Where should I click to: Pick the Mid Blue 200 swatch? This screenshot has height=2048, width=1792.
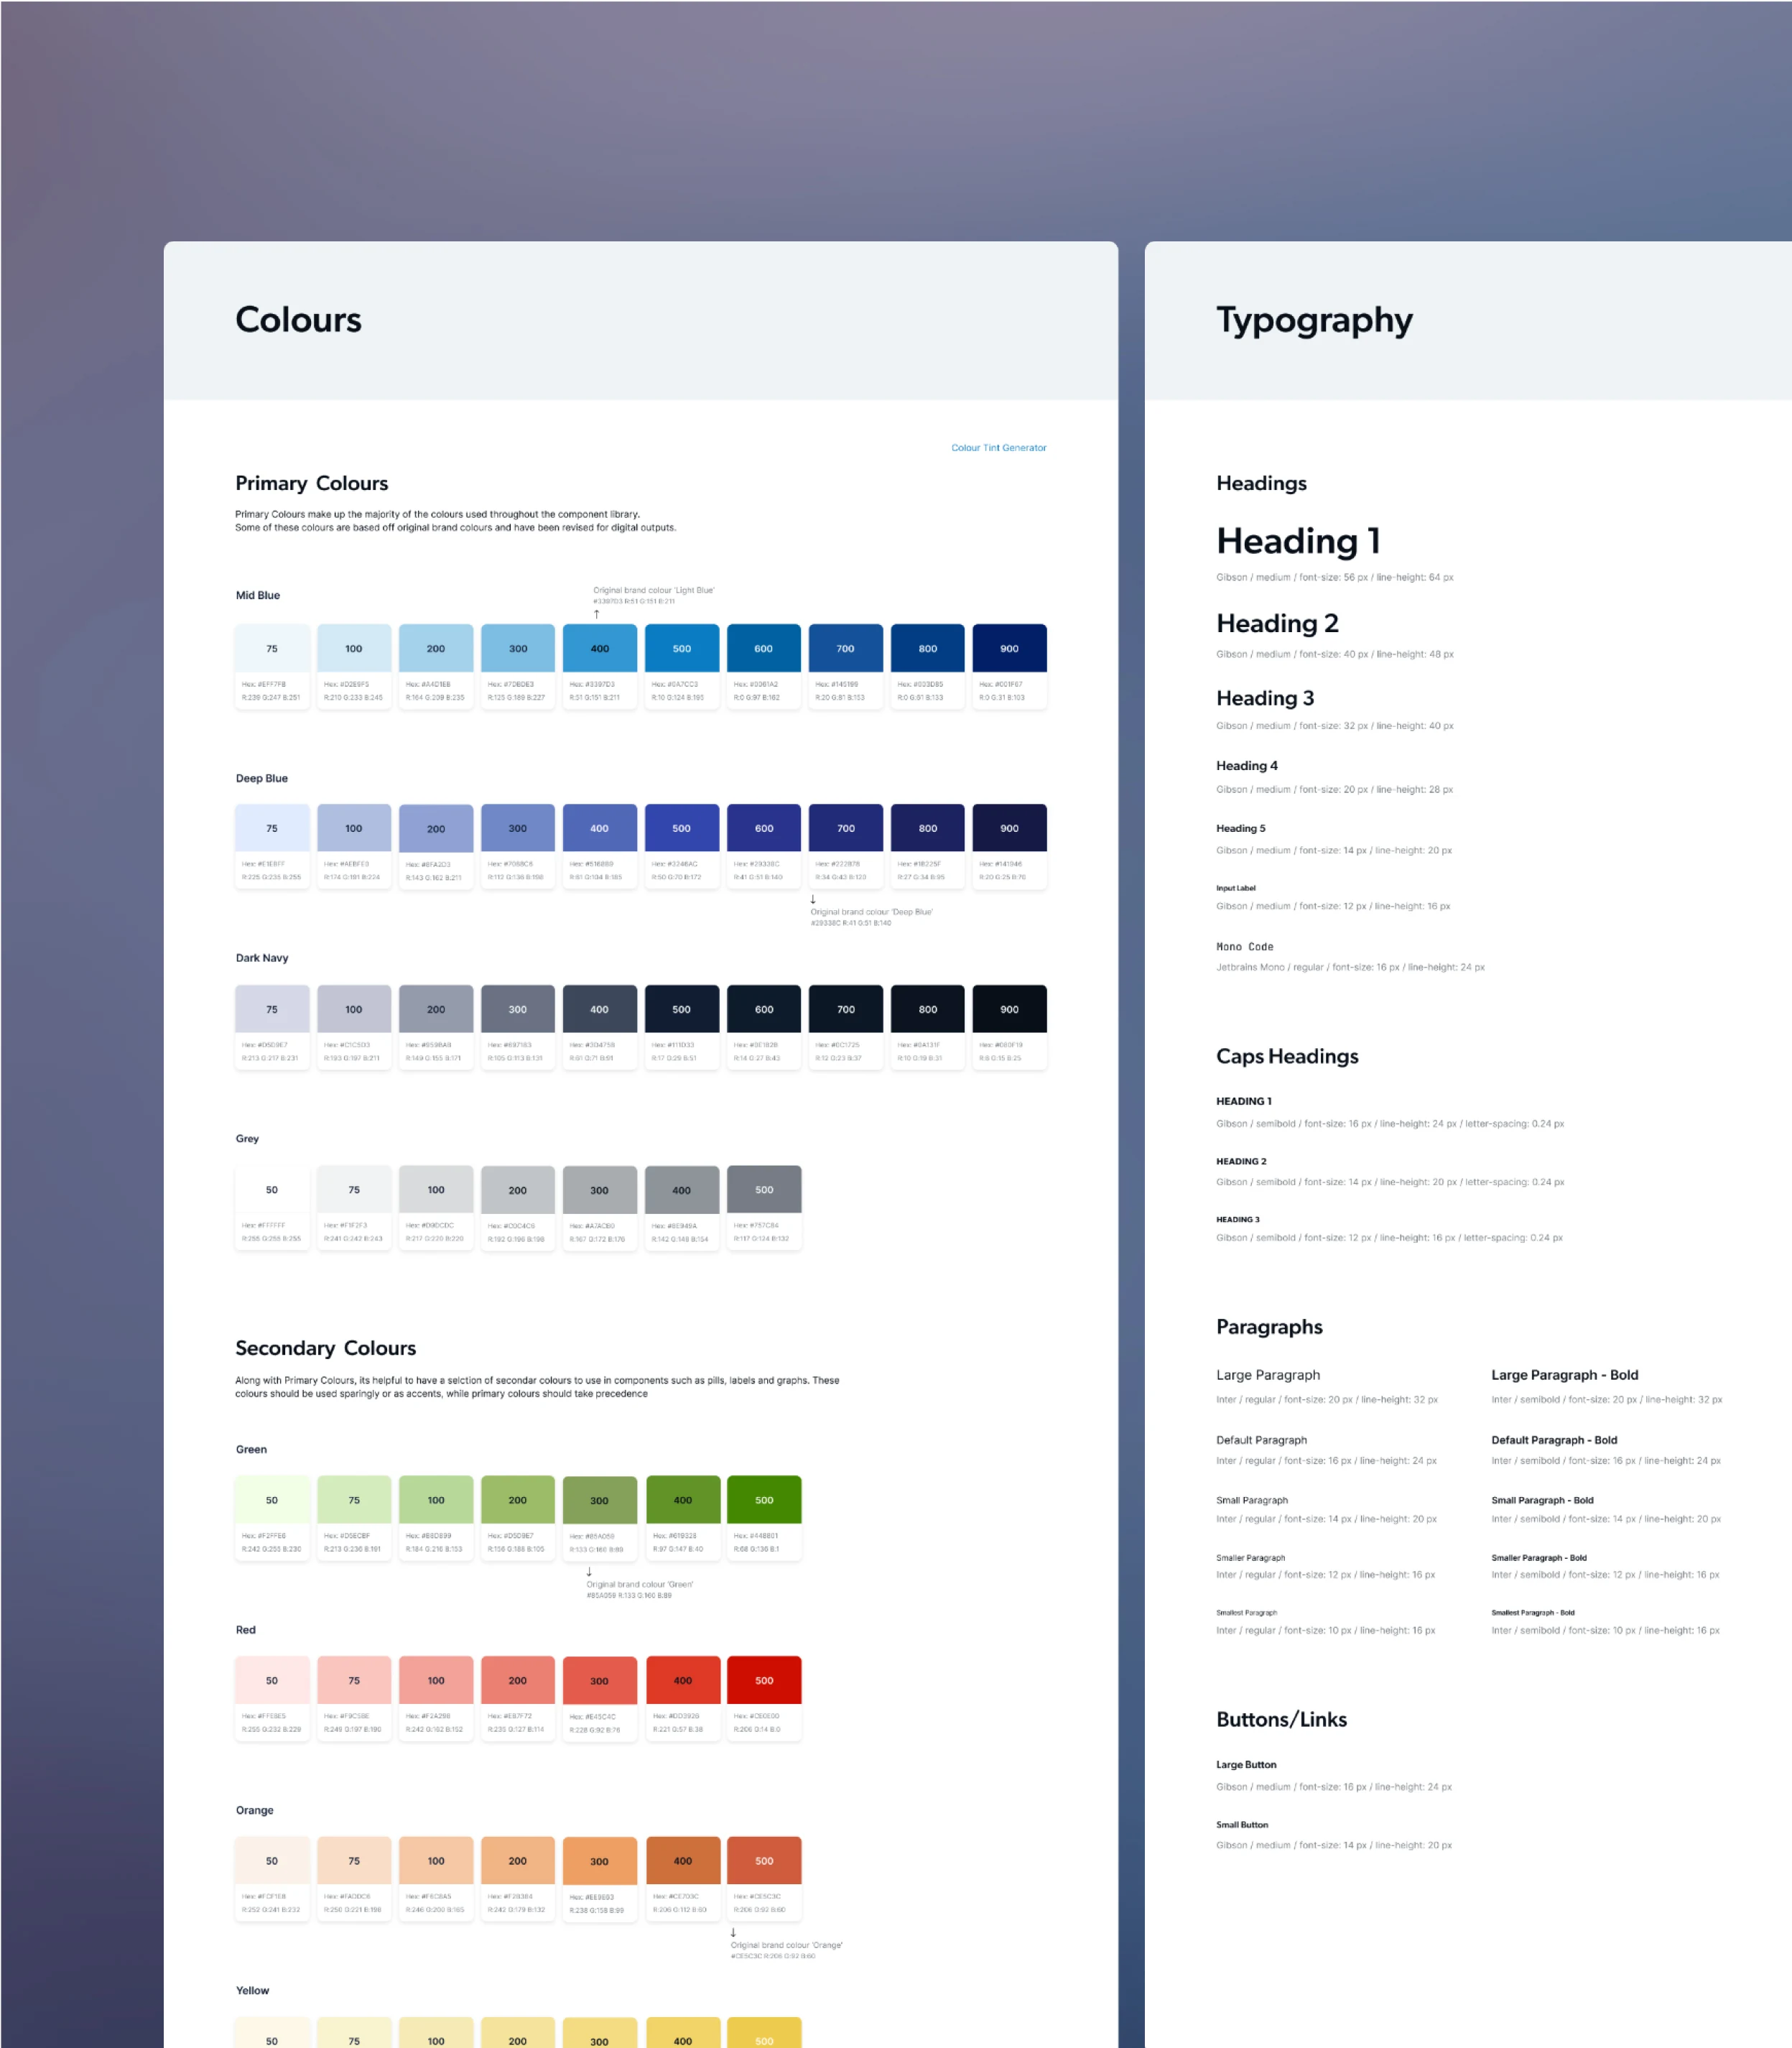click(436, 666)
